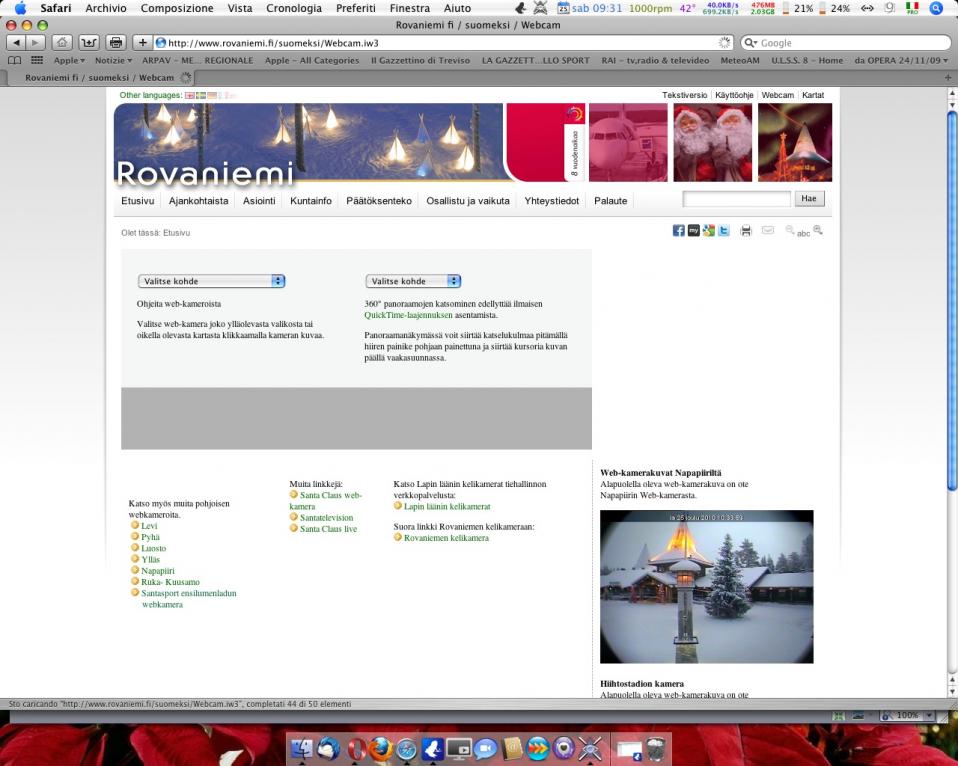Click the new tab plus at tab bar end
Screen dimensions: 958x766
tap(948, 78)
